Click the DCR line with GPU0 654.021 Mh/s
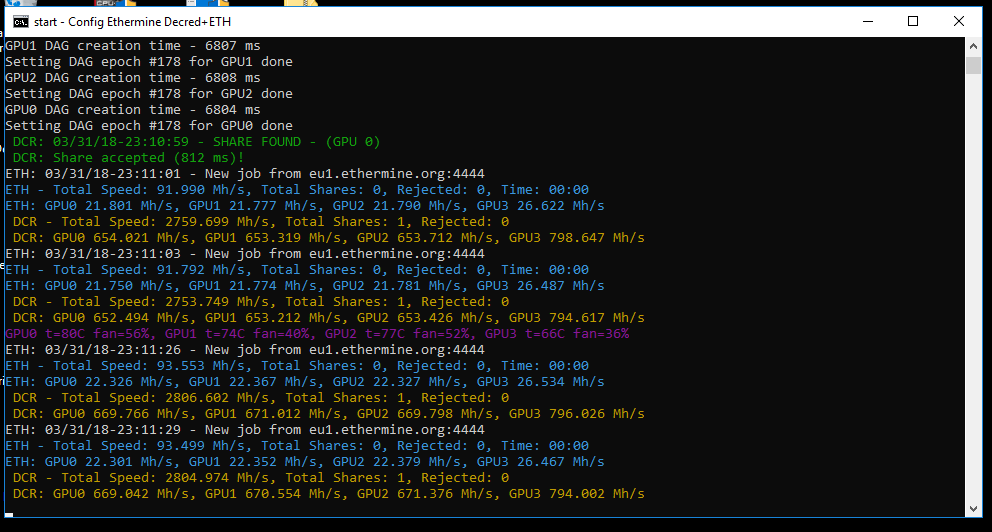992x532 pixels. tap(328, 238)
